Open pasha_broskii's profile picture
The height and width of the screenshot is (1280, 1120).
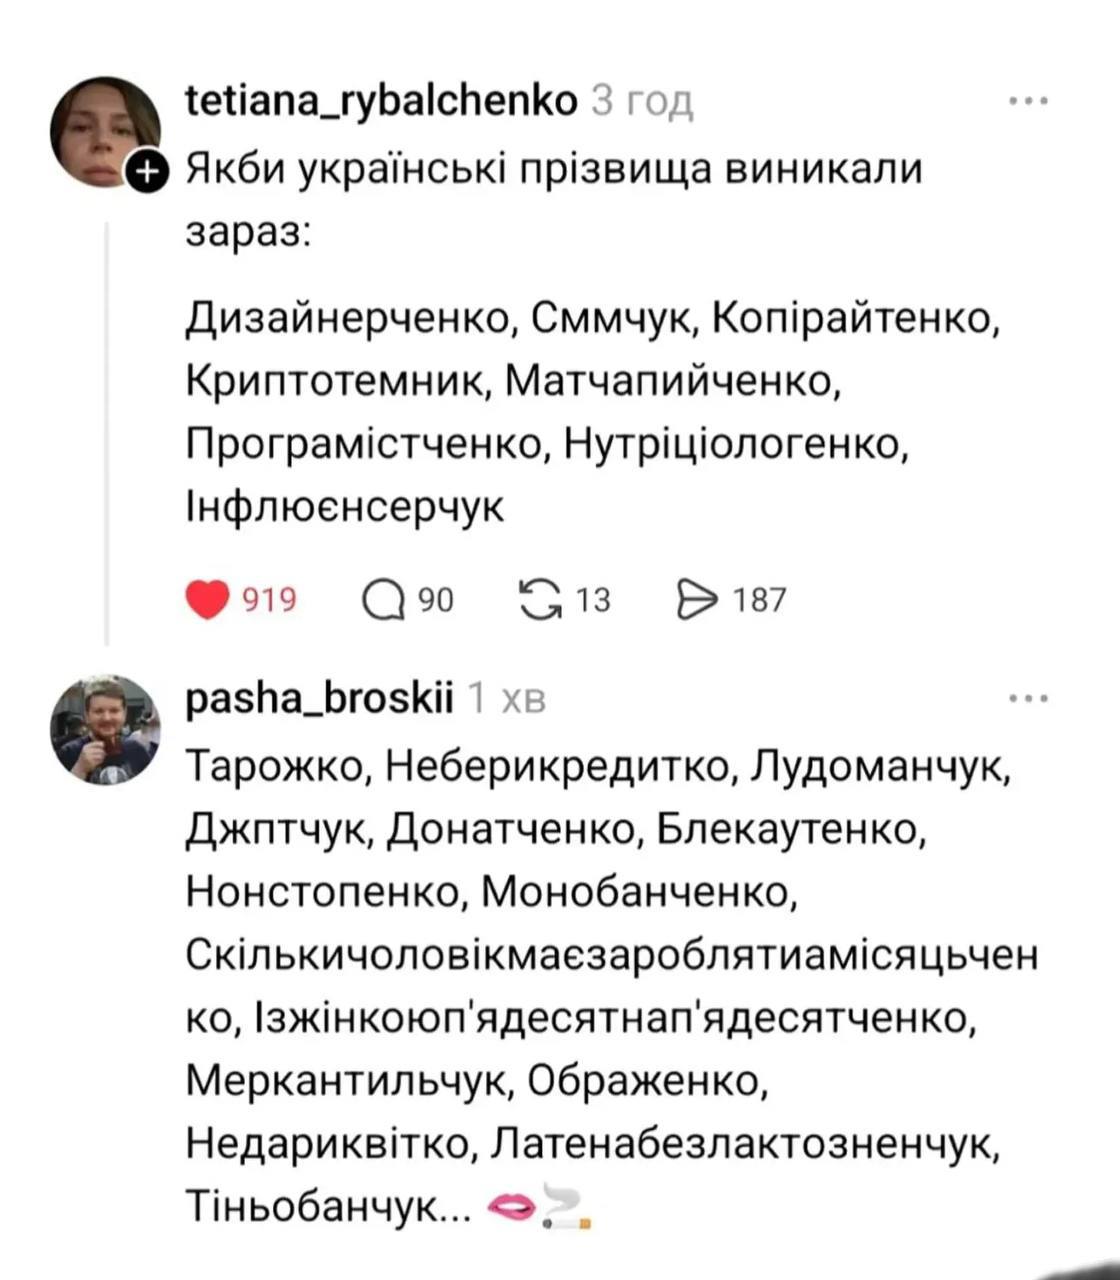(x=104, y=728)
